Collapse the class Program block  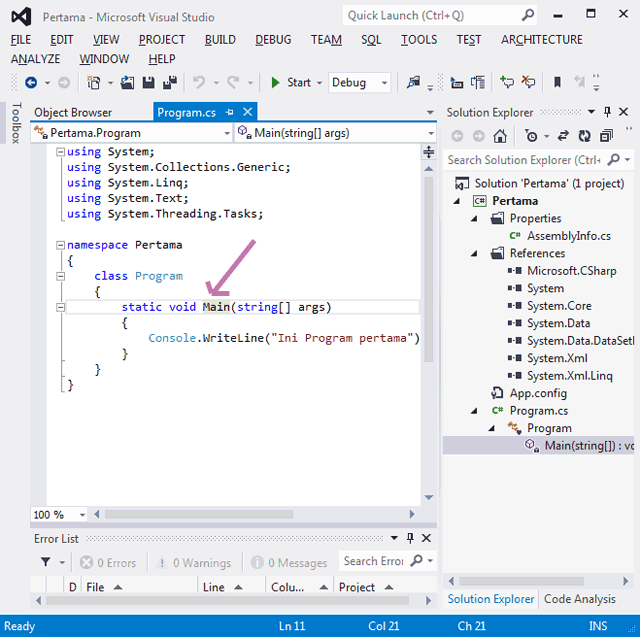coord(60,276)
